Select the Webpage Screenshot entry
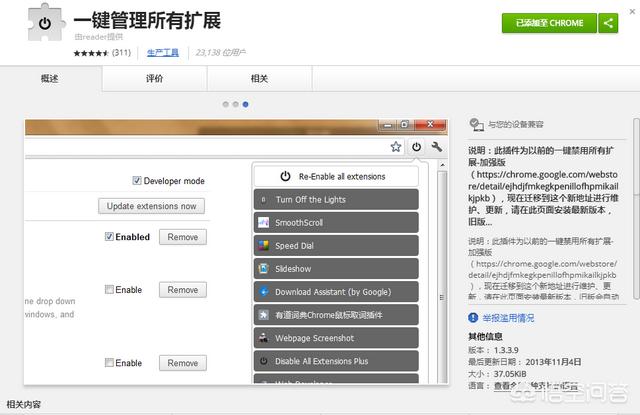The image size is (640, 415). 336,337
